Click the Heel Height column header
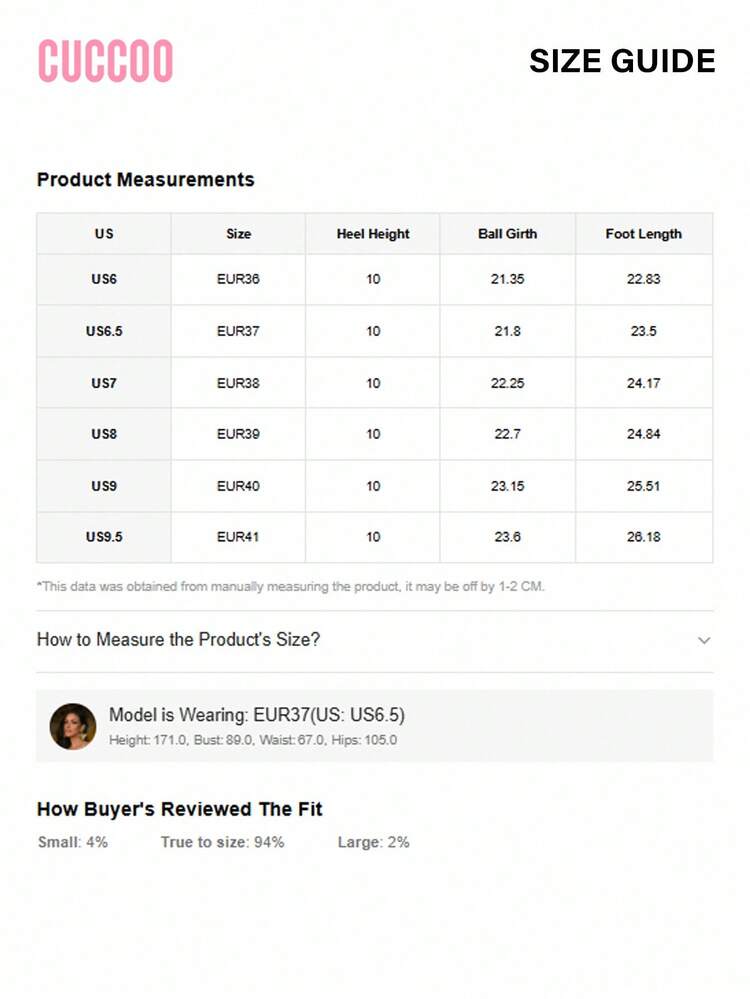This screenshot has width=750, height=999. (373, 234)
